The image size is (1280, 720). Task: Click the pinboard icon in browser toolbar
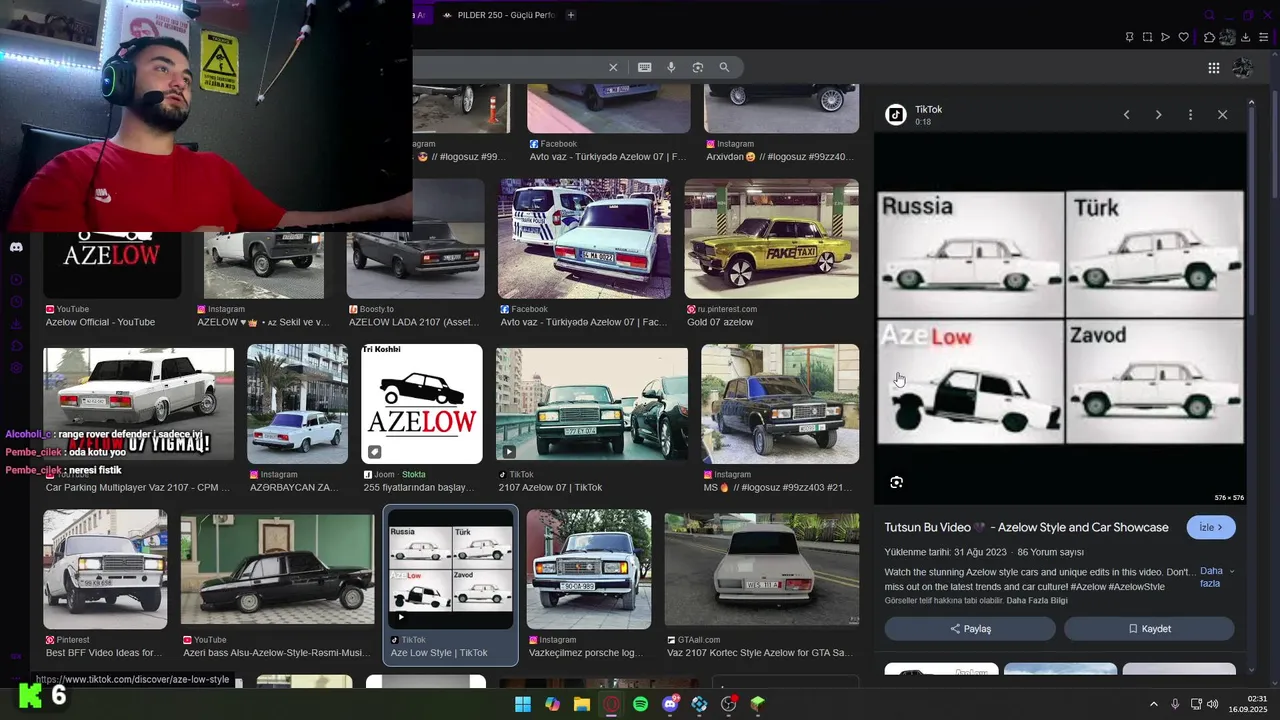point(1129,37)
